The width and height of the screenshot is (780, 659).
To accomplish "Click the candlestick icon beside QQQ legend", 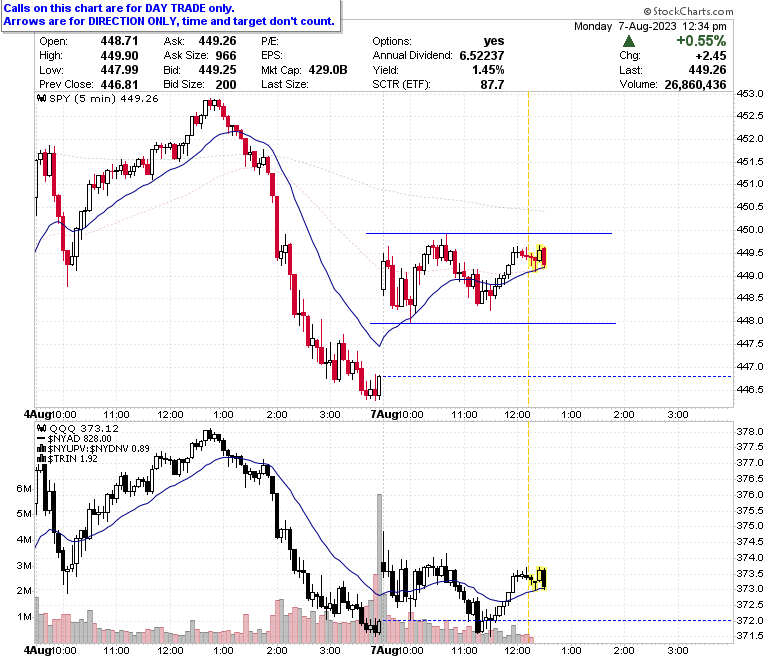I will click(x=42, y=428).
